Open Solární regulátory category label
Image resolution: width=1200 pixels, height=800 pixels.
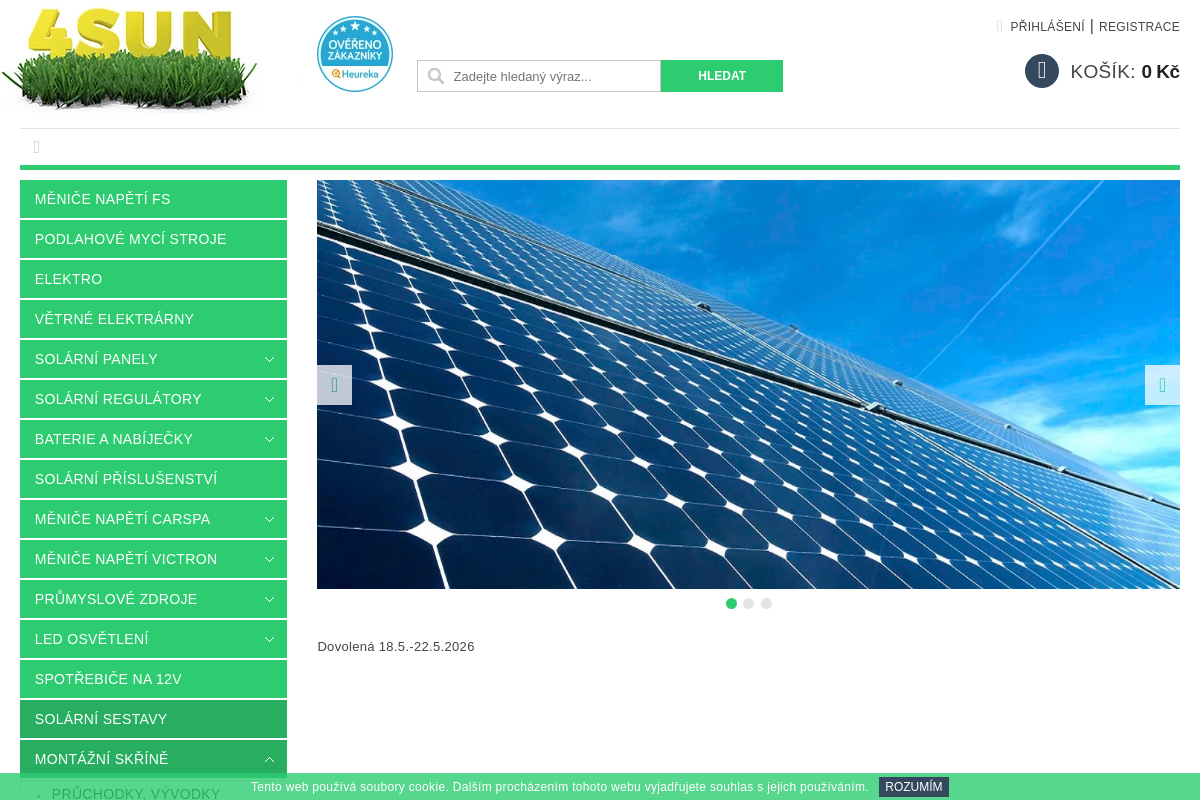[118, 399]
